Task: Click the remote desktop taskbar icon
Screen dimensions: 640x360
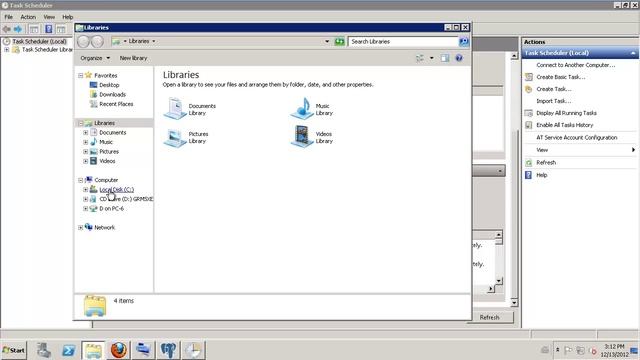Action: pos(143,350)
